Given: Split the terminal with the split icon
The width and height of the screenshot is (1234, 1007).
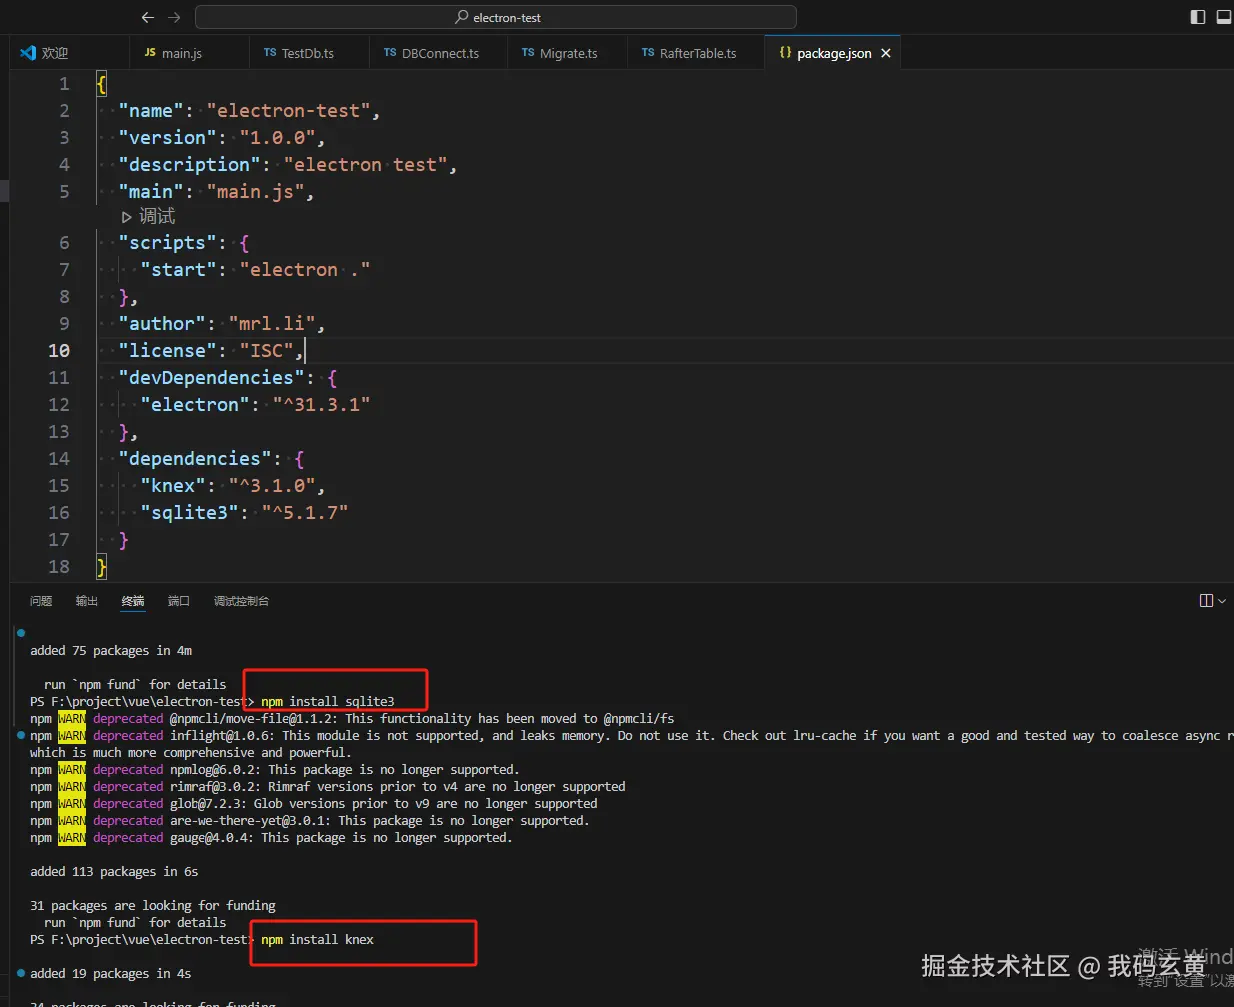Looking at the screenshot, I should [1206, 601].
